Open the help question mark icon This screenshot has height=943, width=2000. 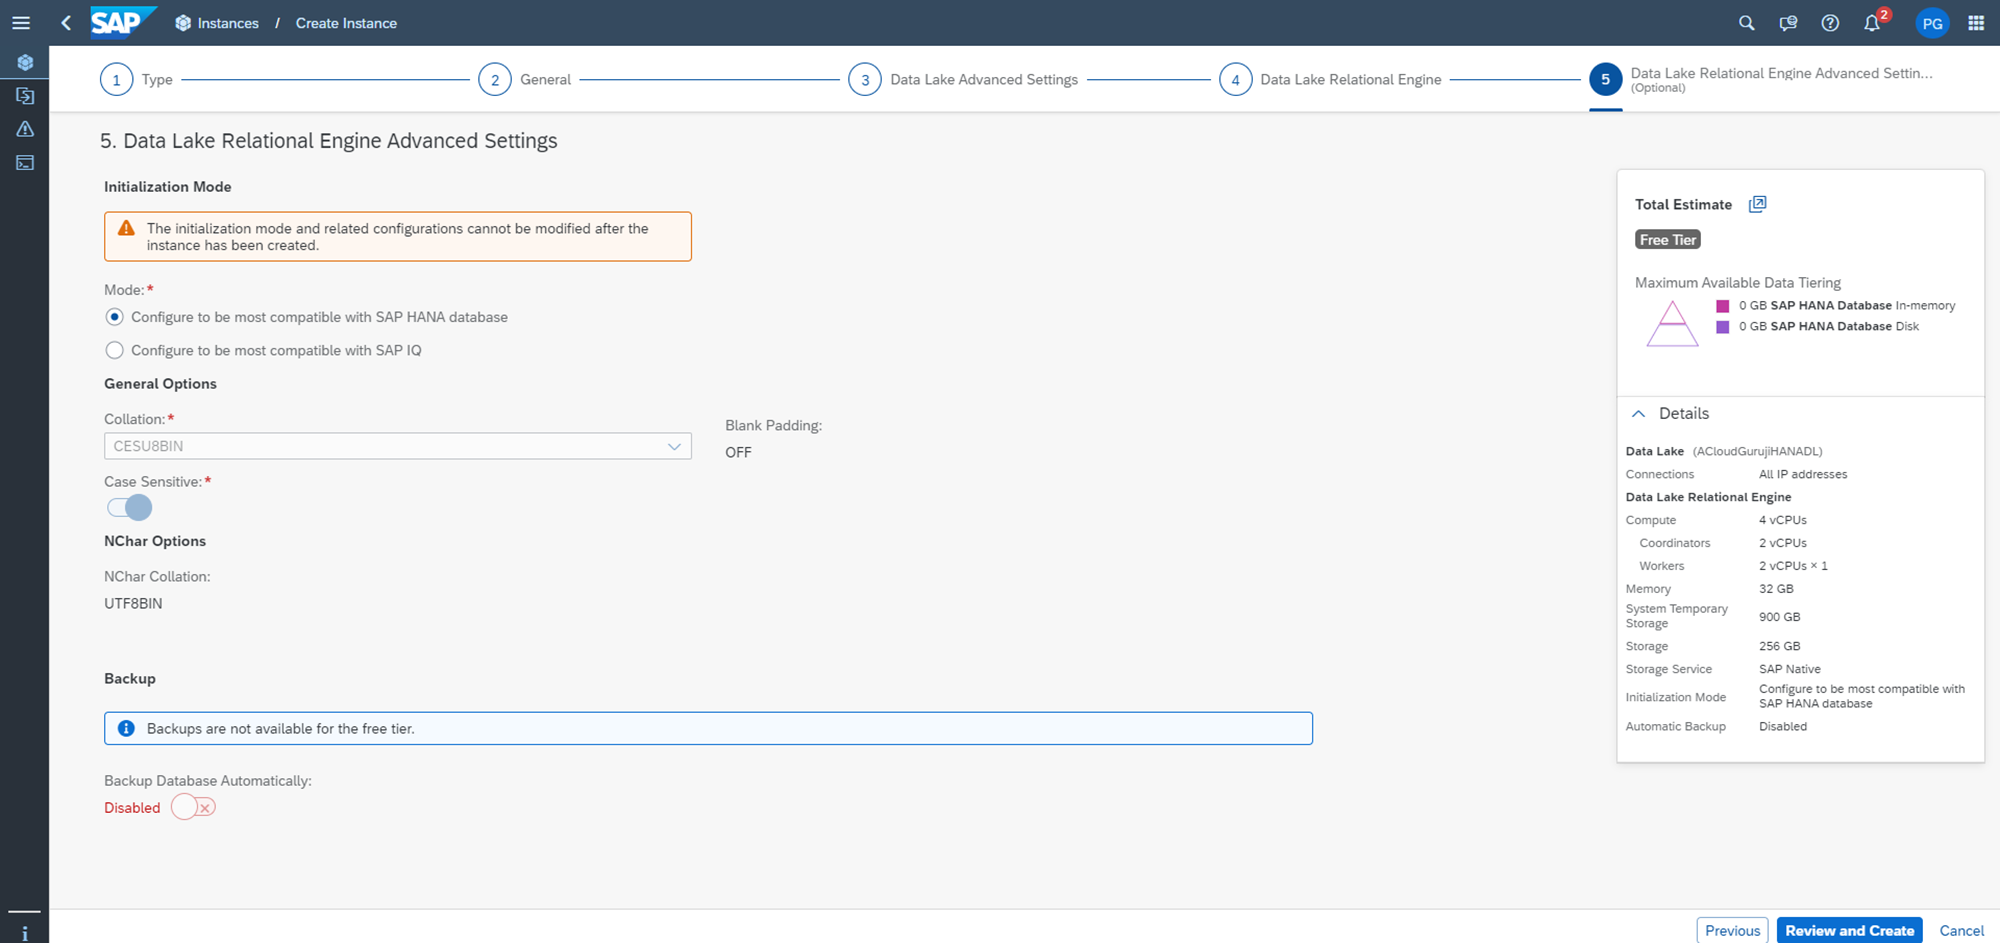pos(1830,23)
